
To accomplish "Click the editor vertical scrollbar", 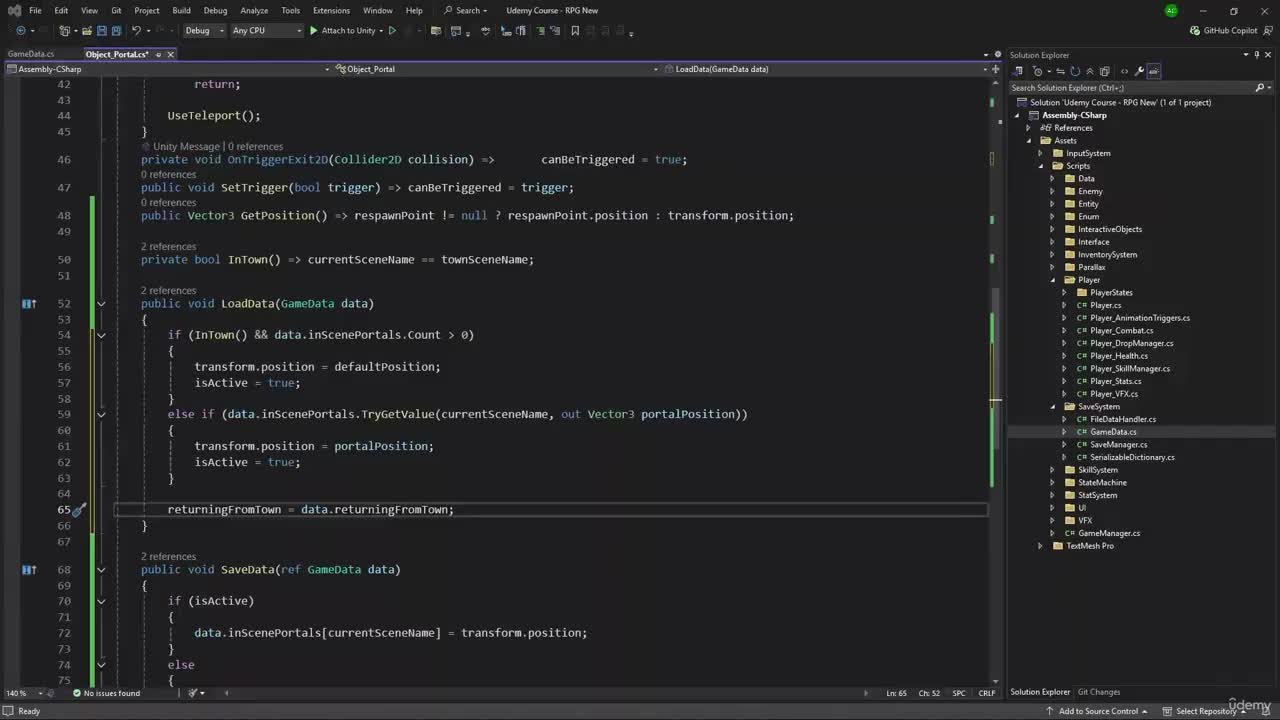I will tap(996, 380).
